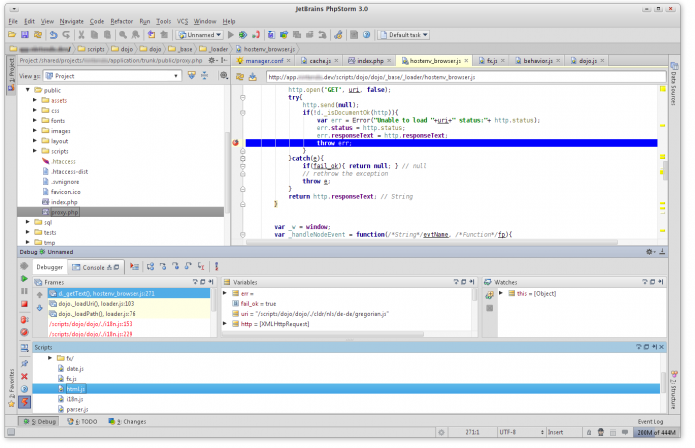The height and width of the screenshot is (448, 695).
Task: Click the View Breakpoints icon in debug sidebar
Action: click(x=24, y=319)
